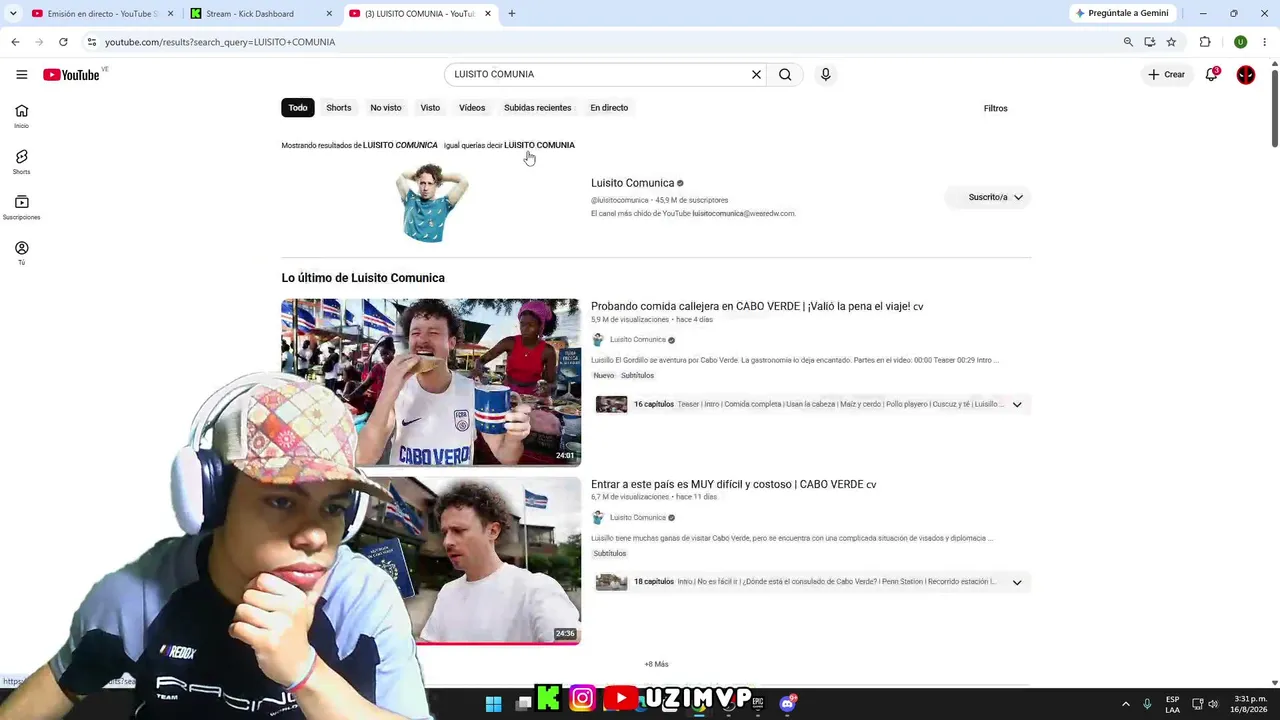Select the No visto filter chip
This screenshot has width=1280, height=720.
point(386,108)
